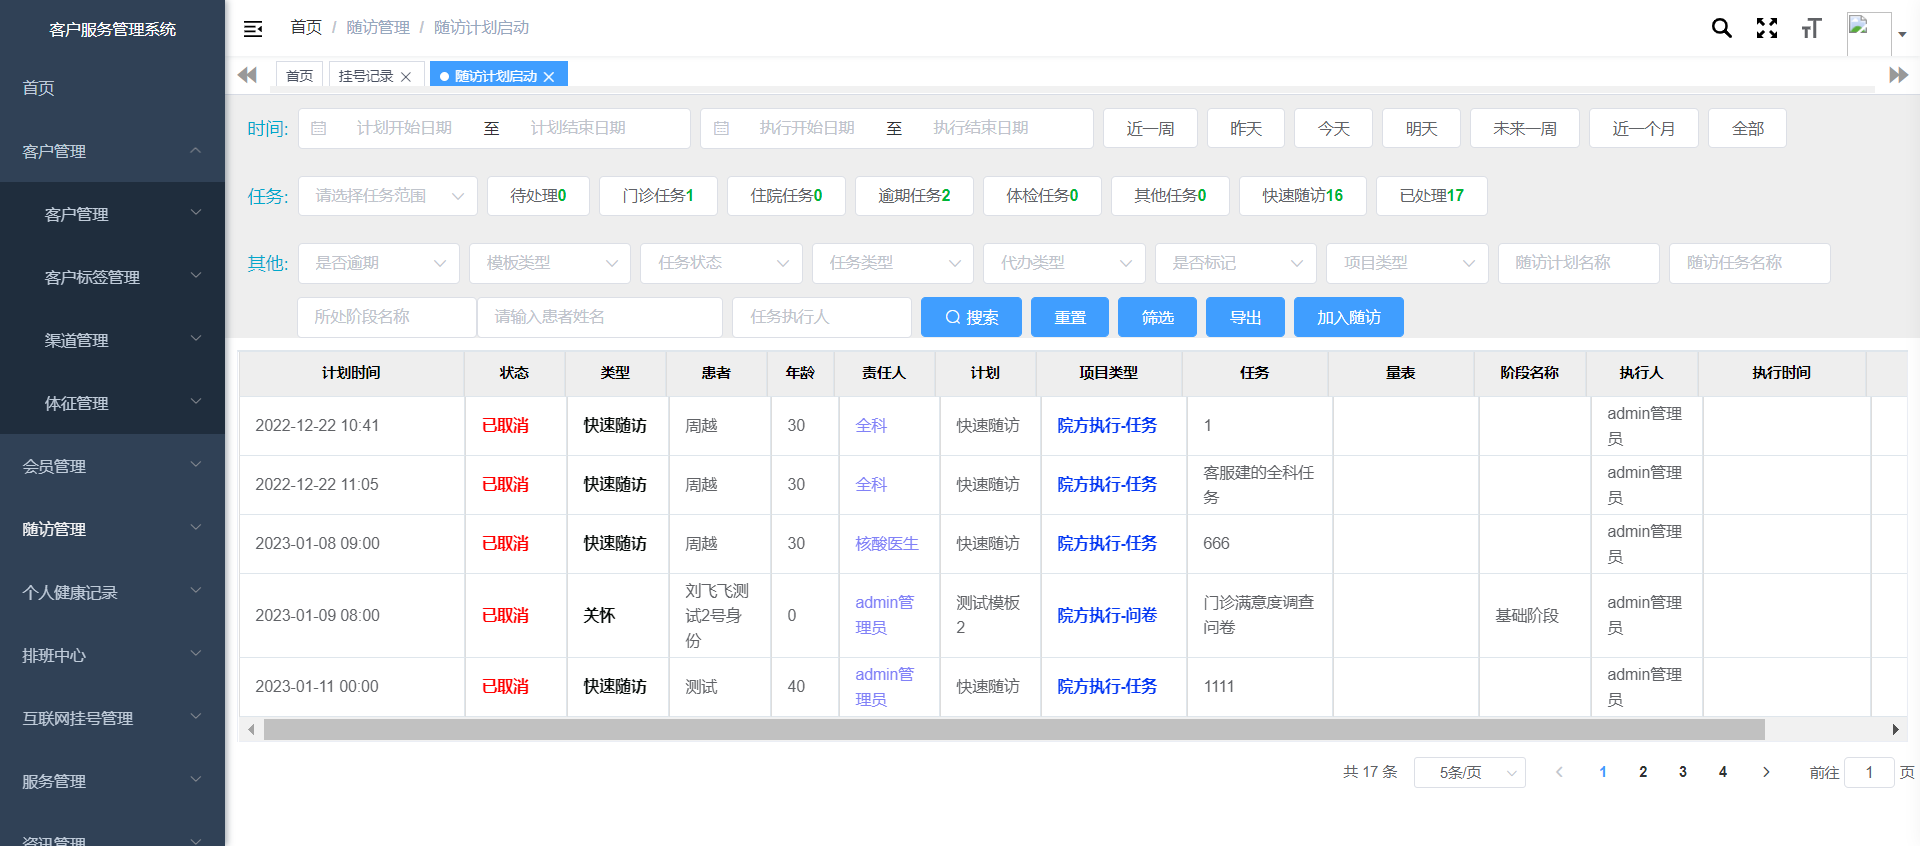This screenshot has width=1920, height=846.
Task: Filter by 今天
Action: 1333,128
